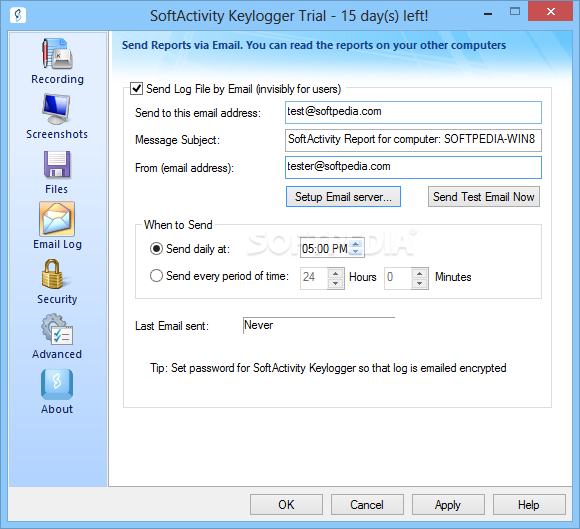Decrease the Hours value with down arrow

(335, 283)
